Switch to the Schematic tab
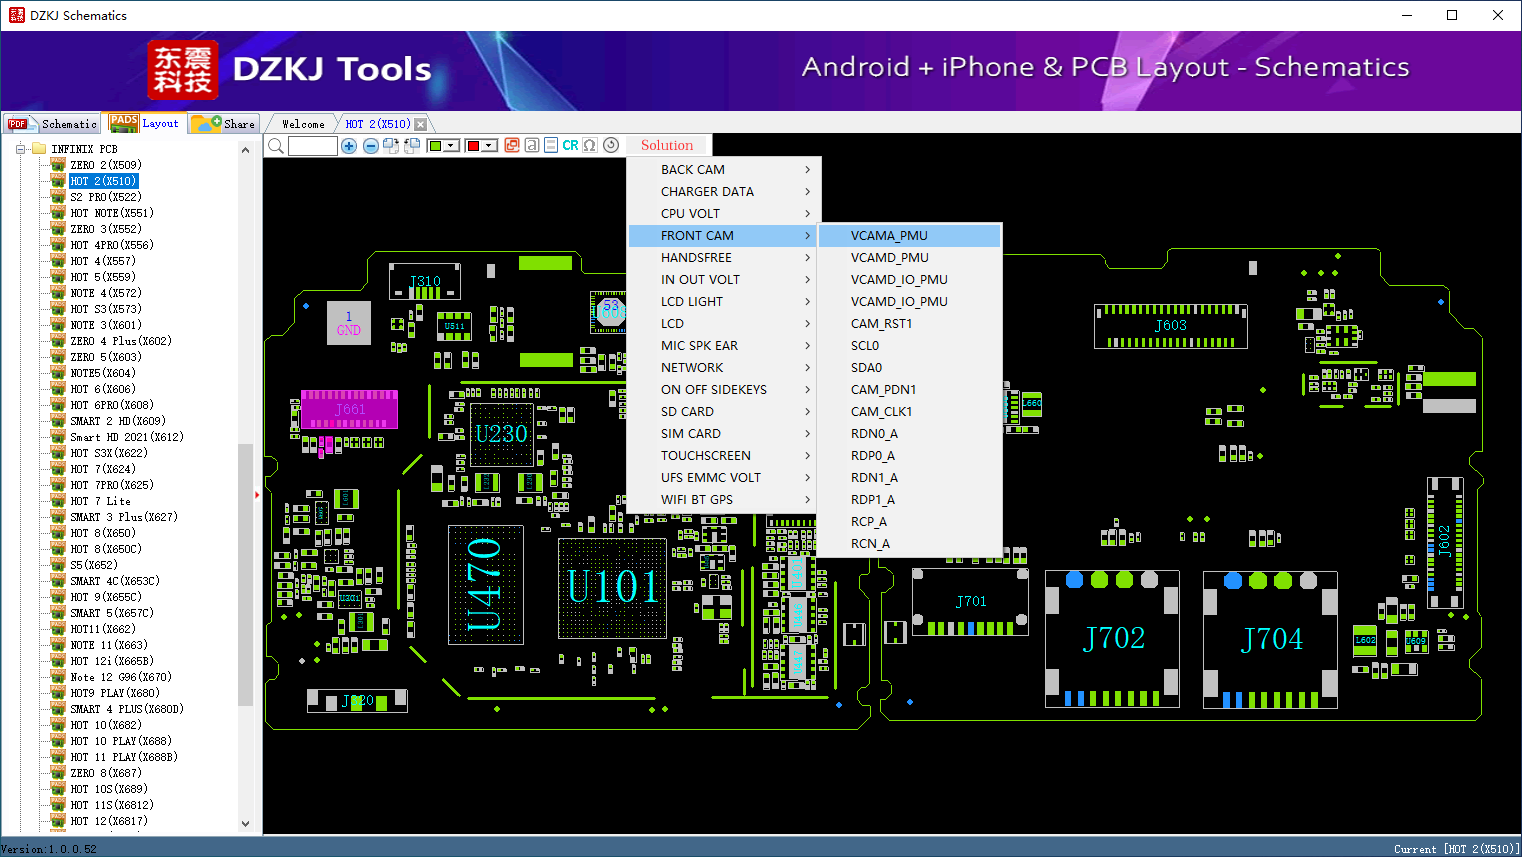The image size is (1522, 857). coord(52,124)
